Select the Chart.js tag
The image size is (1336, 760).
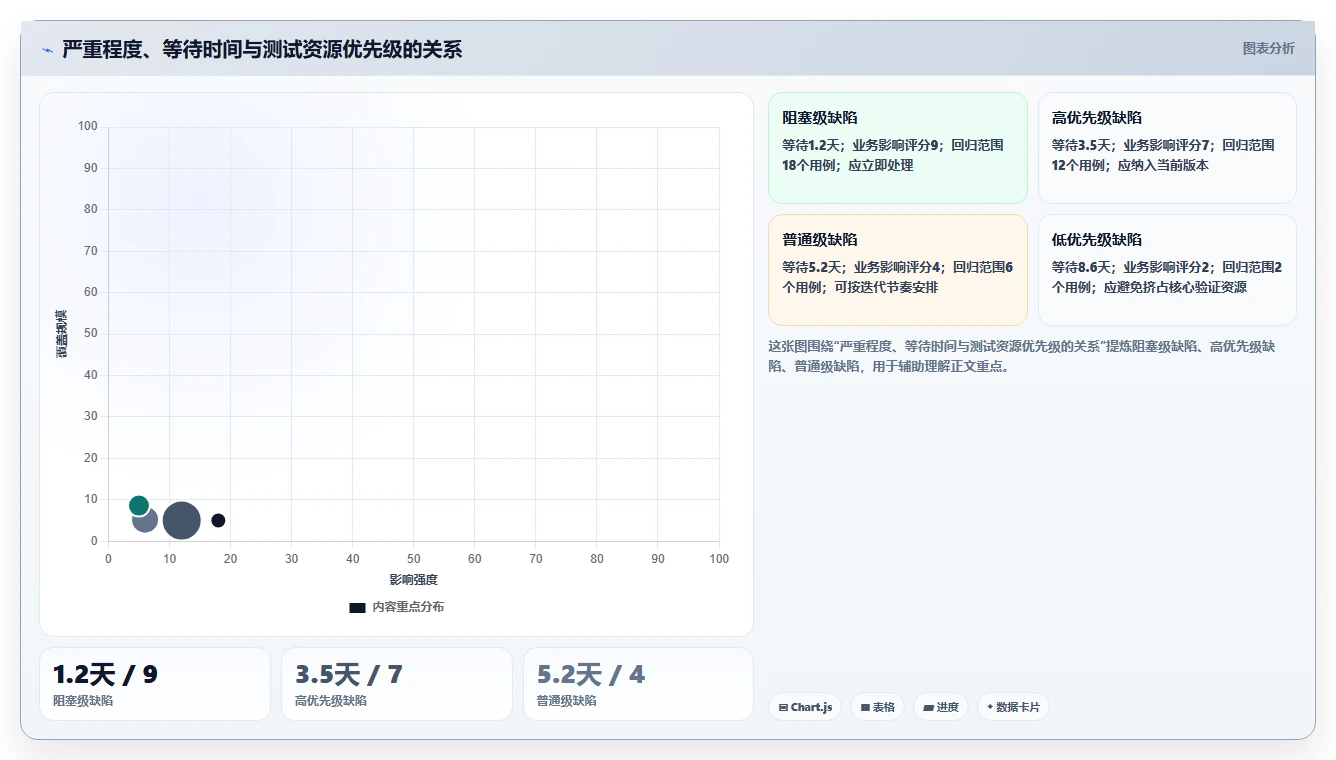tap(805, 707)
